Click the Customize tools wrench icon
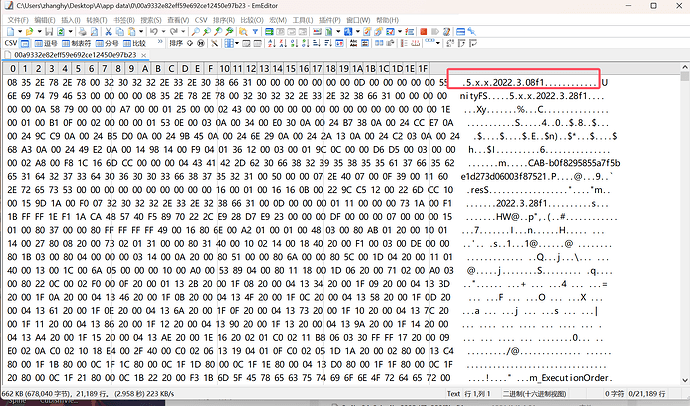 471,32
